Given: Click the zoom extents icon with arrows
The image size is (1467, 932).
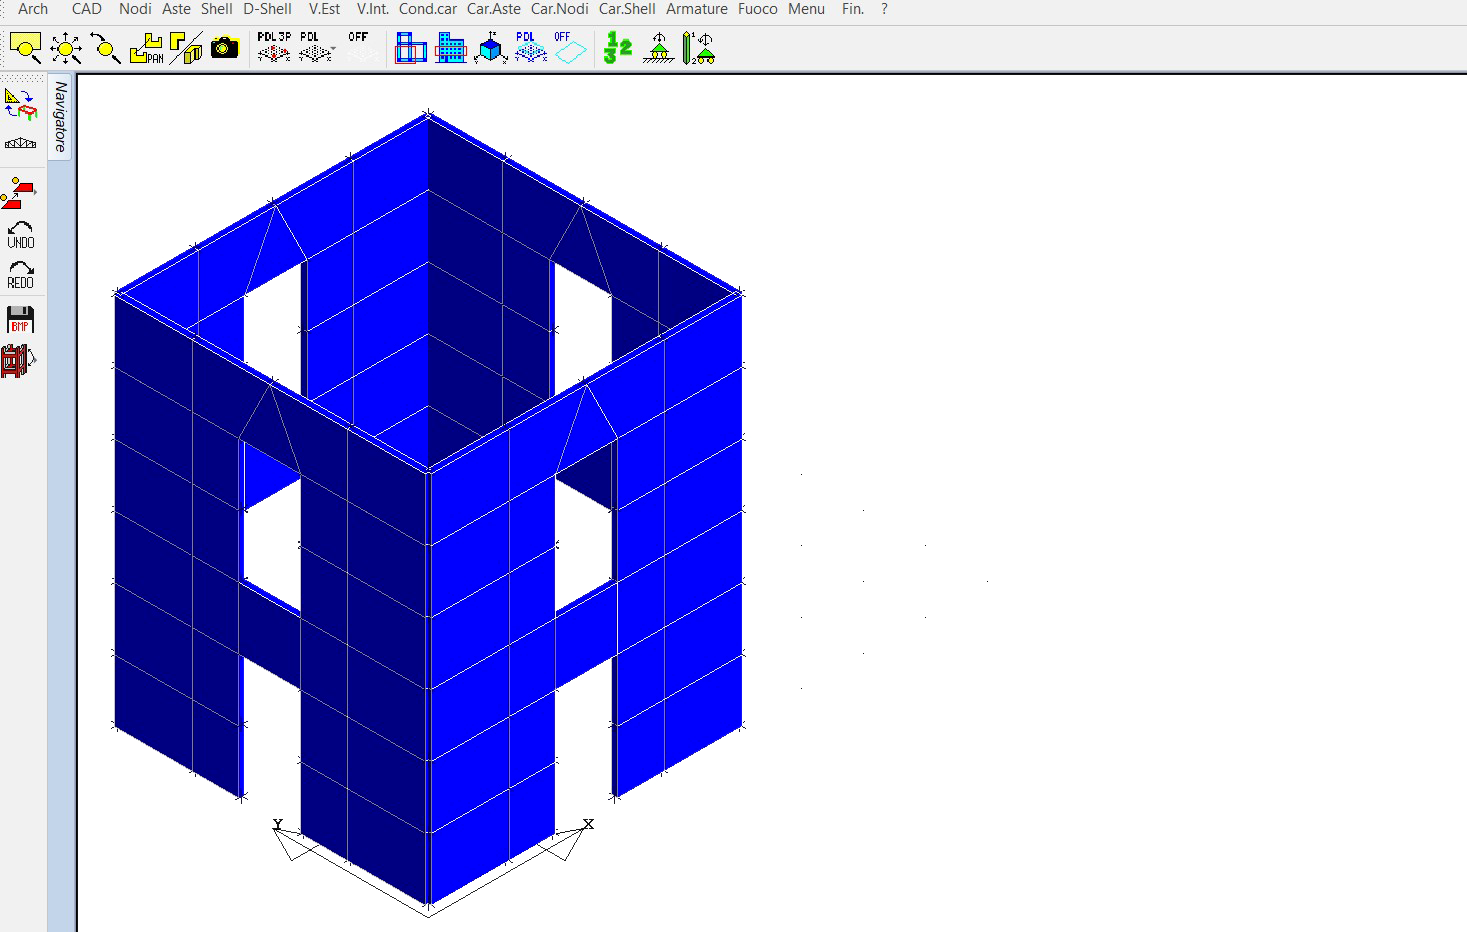Looking at the screenshot, I should pyautogui.click(x=66, y=48).
